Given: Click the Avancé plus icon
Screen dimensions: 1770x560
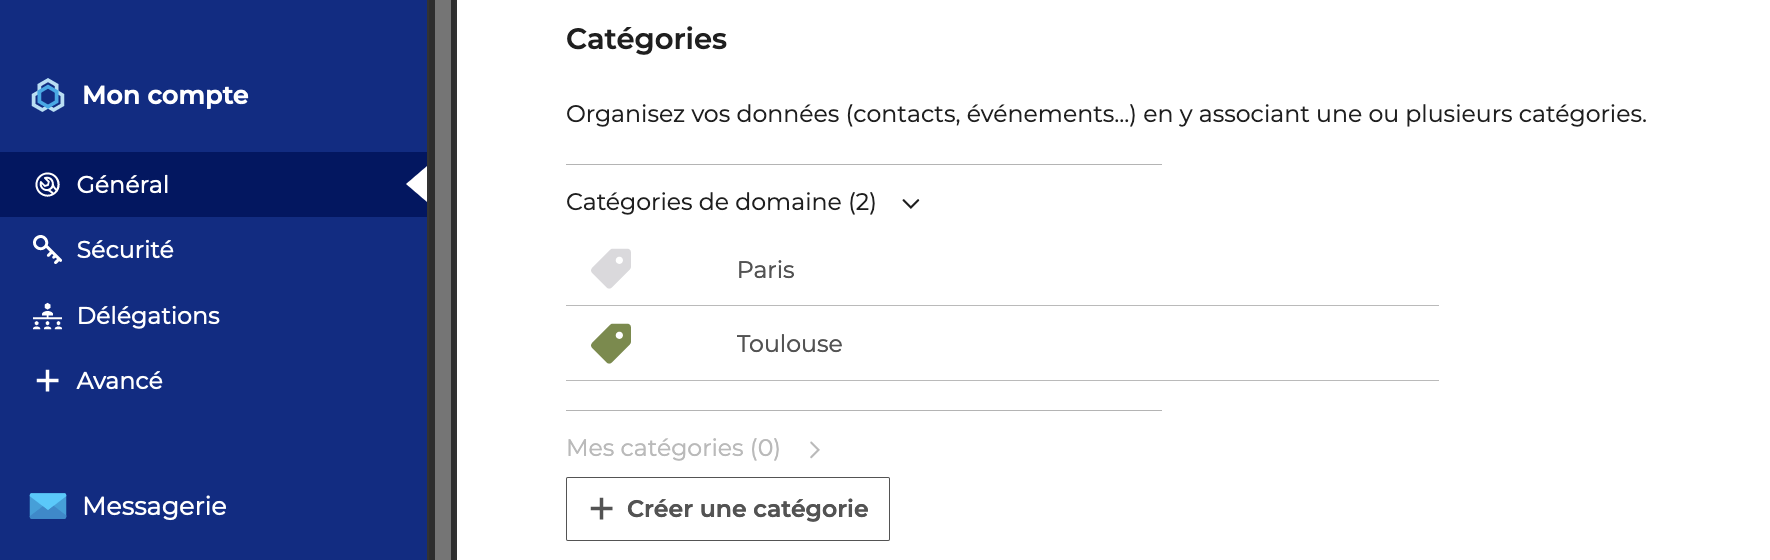Looking at the screenshot, I should point(47,381).
